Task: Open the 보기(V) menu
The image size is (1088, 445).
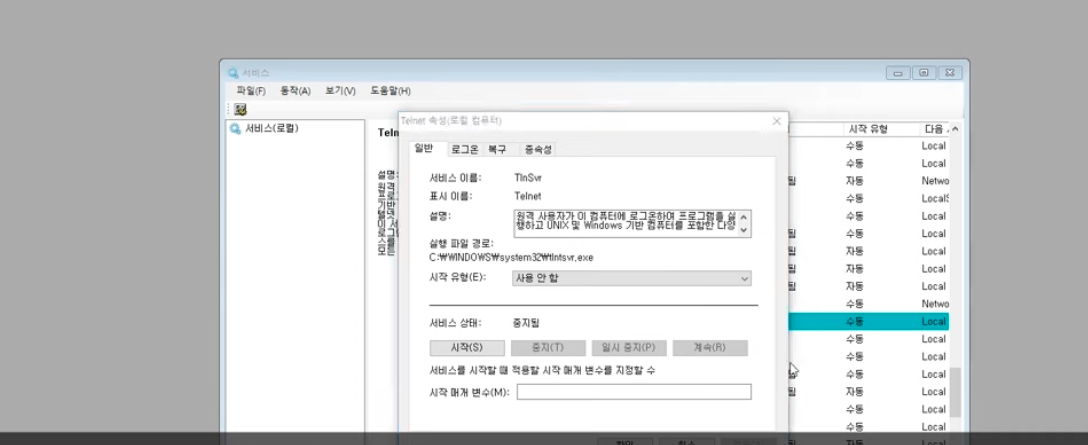Action: [340, 91]
